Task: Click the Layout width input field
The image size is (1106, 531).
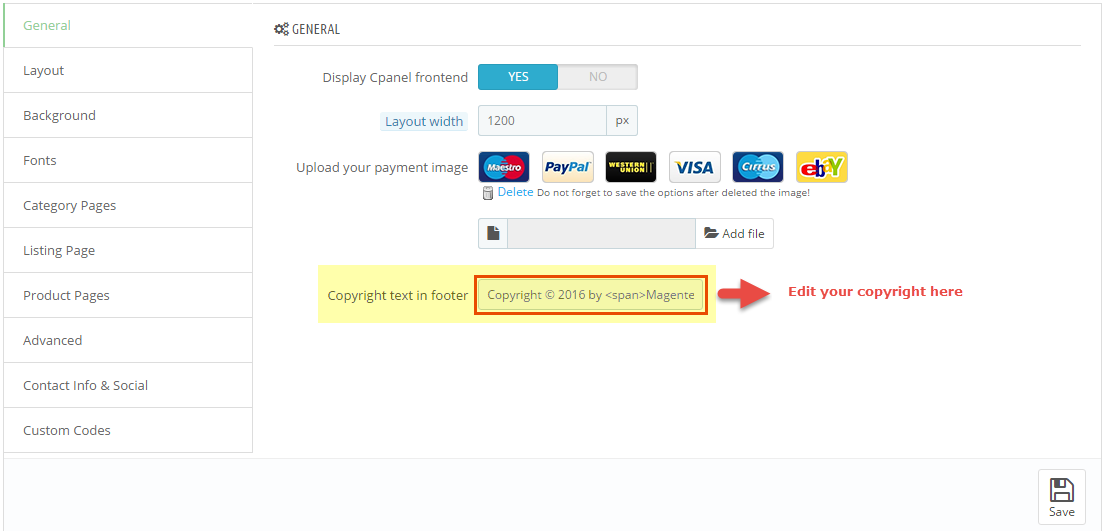Action: (x=542, y=121)
